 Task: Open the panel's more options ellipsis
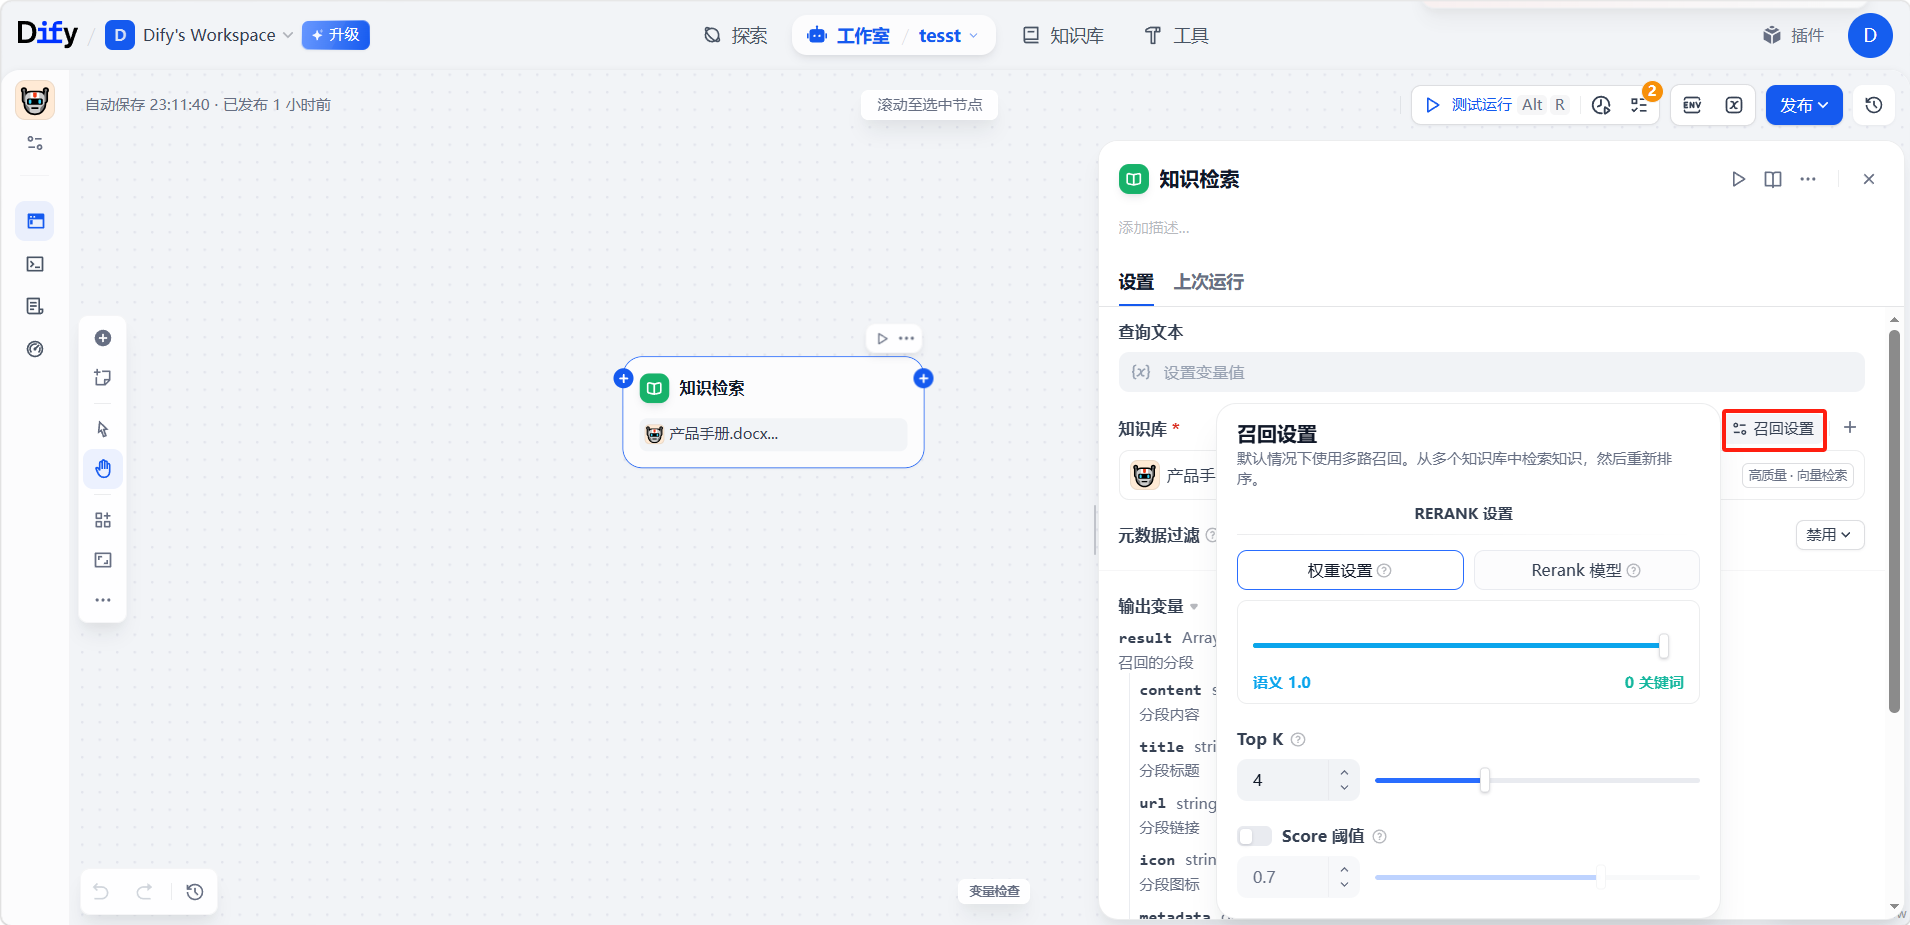[x=1808, y=179]
